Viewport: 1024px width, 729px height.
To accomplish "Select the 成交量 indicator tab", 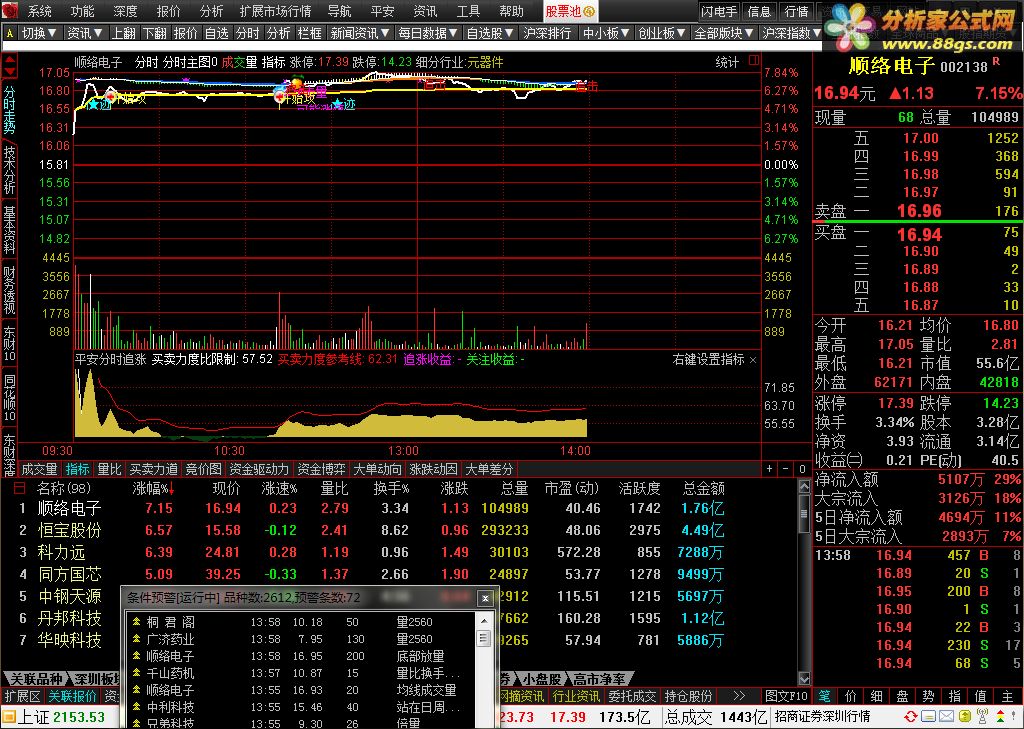I will [40, 469].
